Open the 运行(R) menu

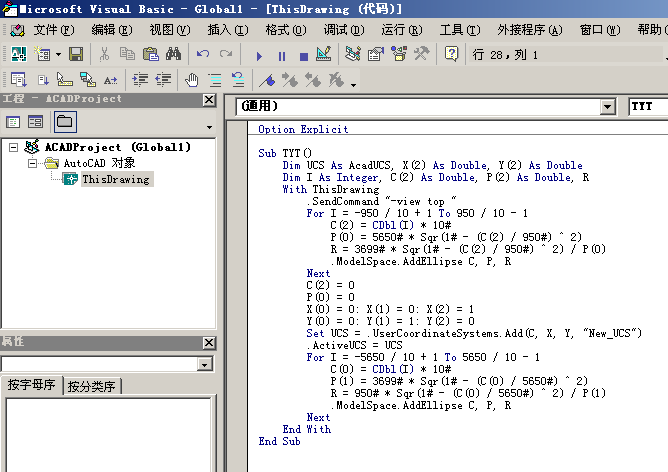point(401,30)
